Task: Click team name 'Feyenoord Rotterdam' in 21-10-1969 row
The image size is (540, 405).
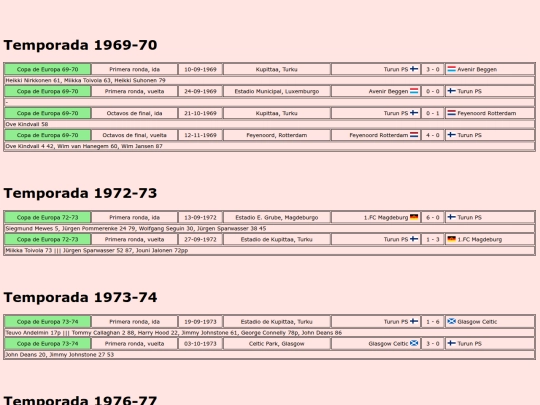Action: click(x=487, y=113)
